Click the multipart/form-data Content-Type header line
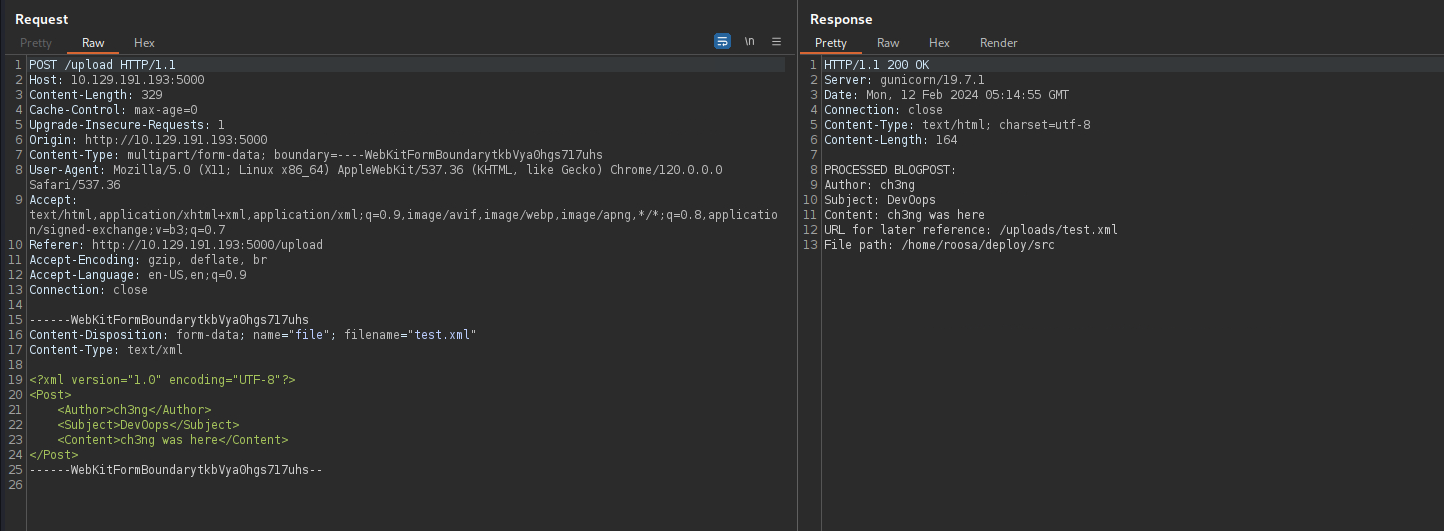This screenshot has width=1444, height=531. [x=316, y=155]
